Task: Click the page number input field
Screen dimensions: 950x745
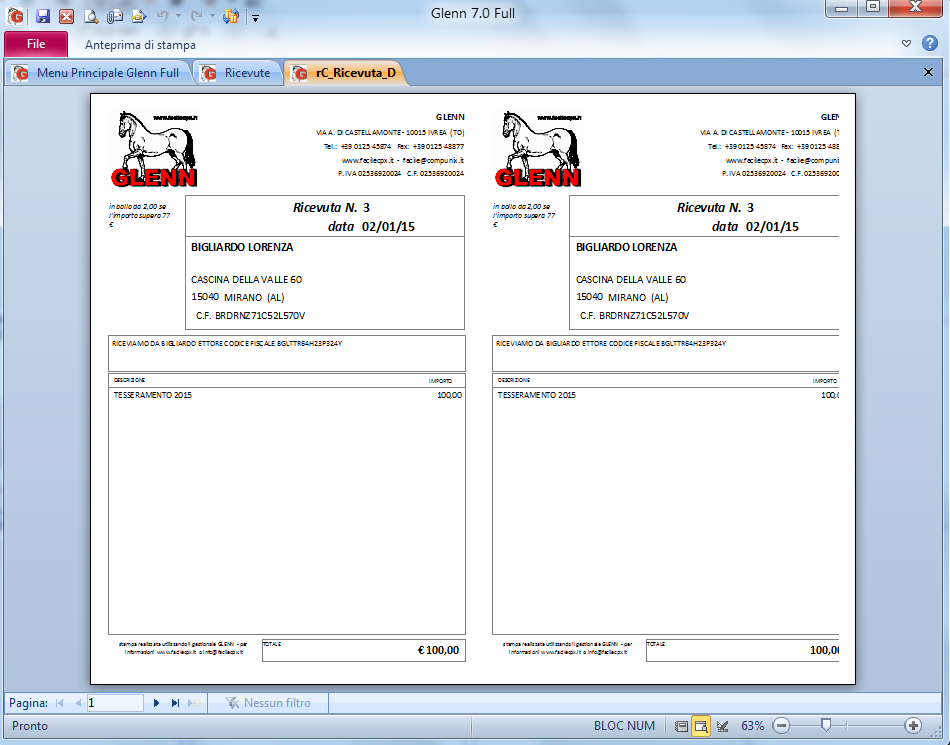Action: [115, 703]
